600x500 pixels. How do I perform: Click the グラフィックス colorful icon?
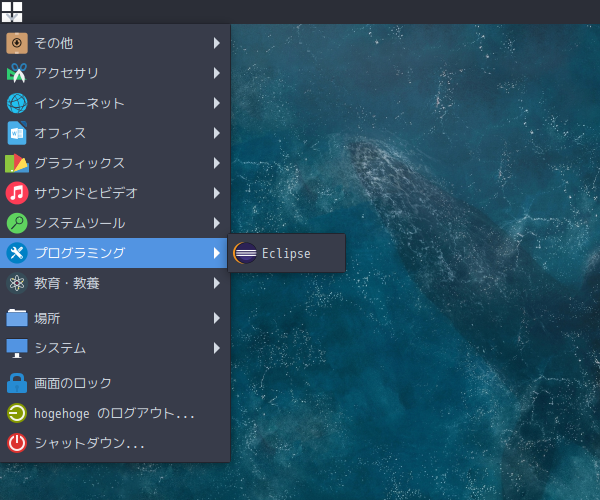pos(17,163)
